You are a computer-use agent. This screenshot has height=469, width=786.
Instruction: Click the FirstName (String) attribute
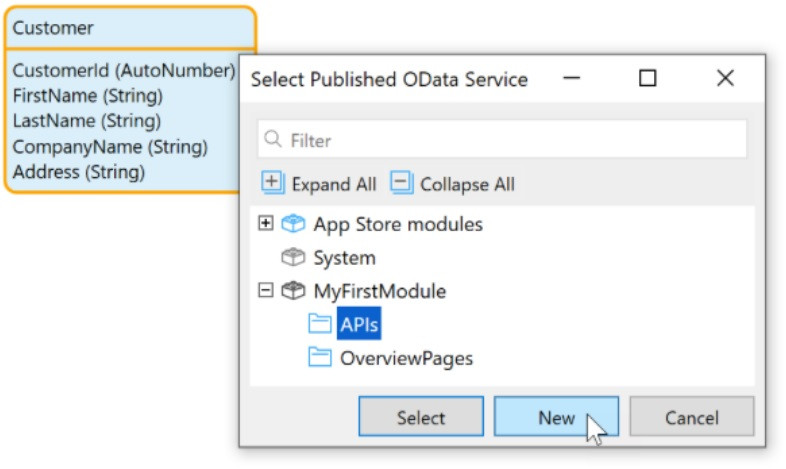(87, 96)
